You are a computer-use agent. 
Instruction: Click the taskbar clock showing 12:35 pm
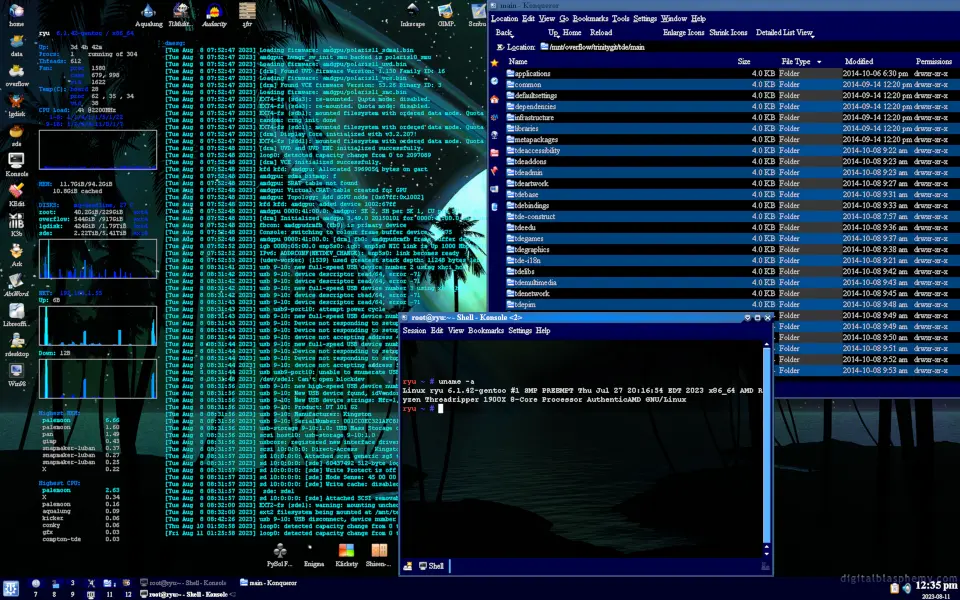point(936,587)
